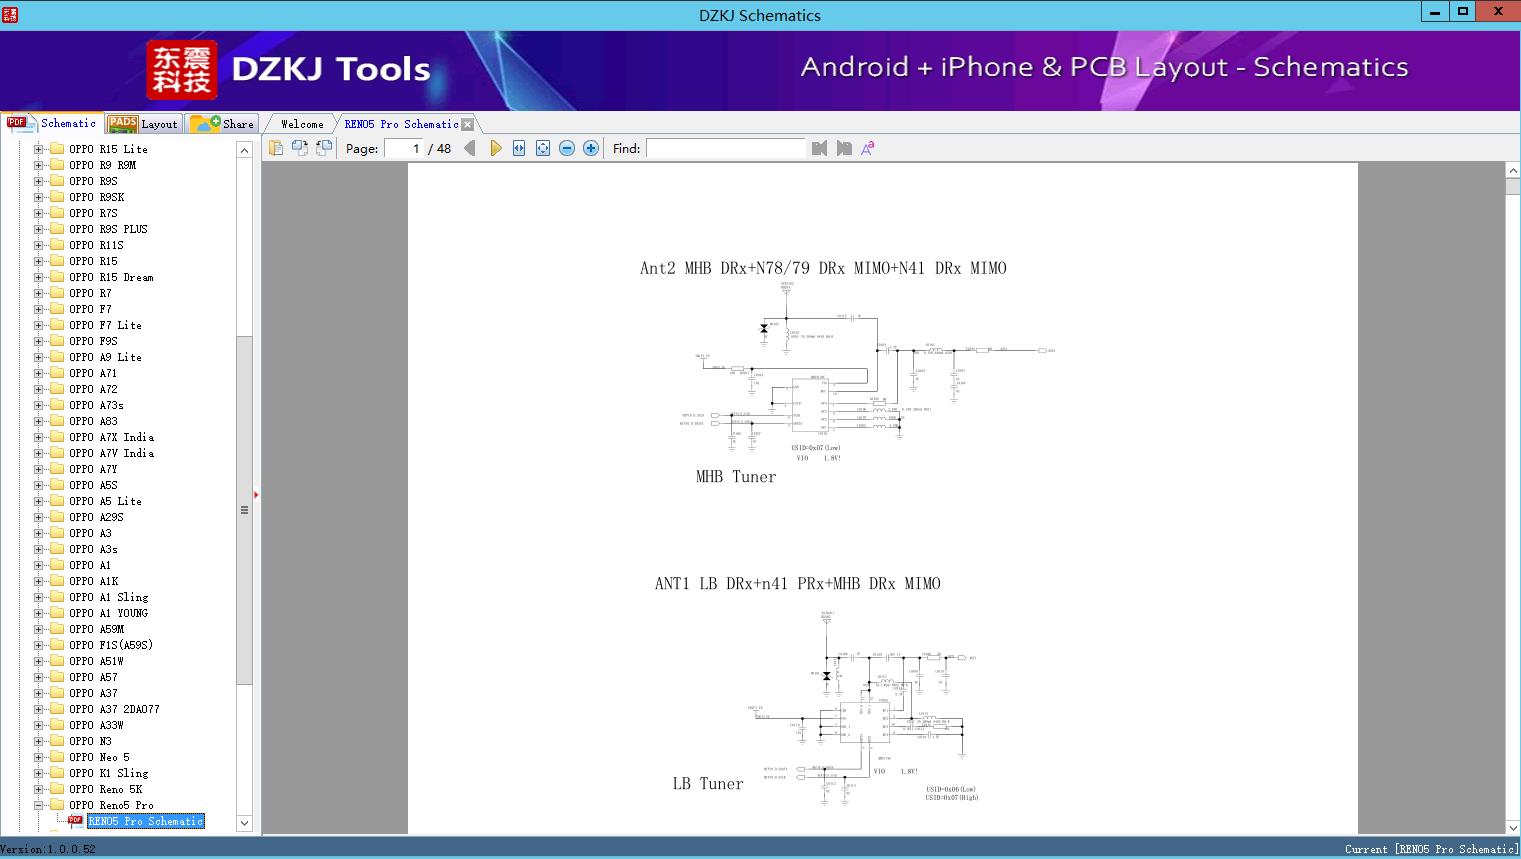Image resolution: width=1521 pixels, height=859 pixels.
Task: Select the OPPO A73s tree item
Action: pyautogui.click(x=96, y=405)
